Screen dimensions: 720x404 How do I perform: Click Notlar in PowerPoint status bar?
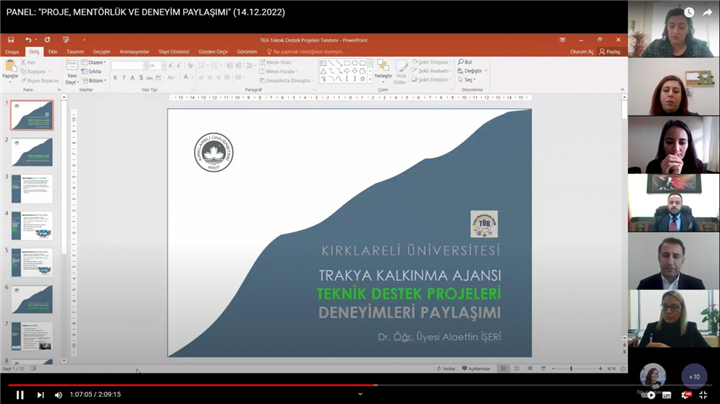[x=445, y=369]
